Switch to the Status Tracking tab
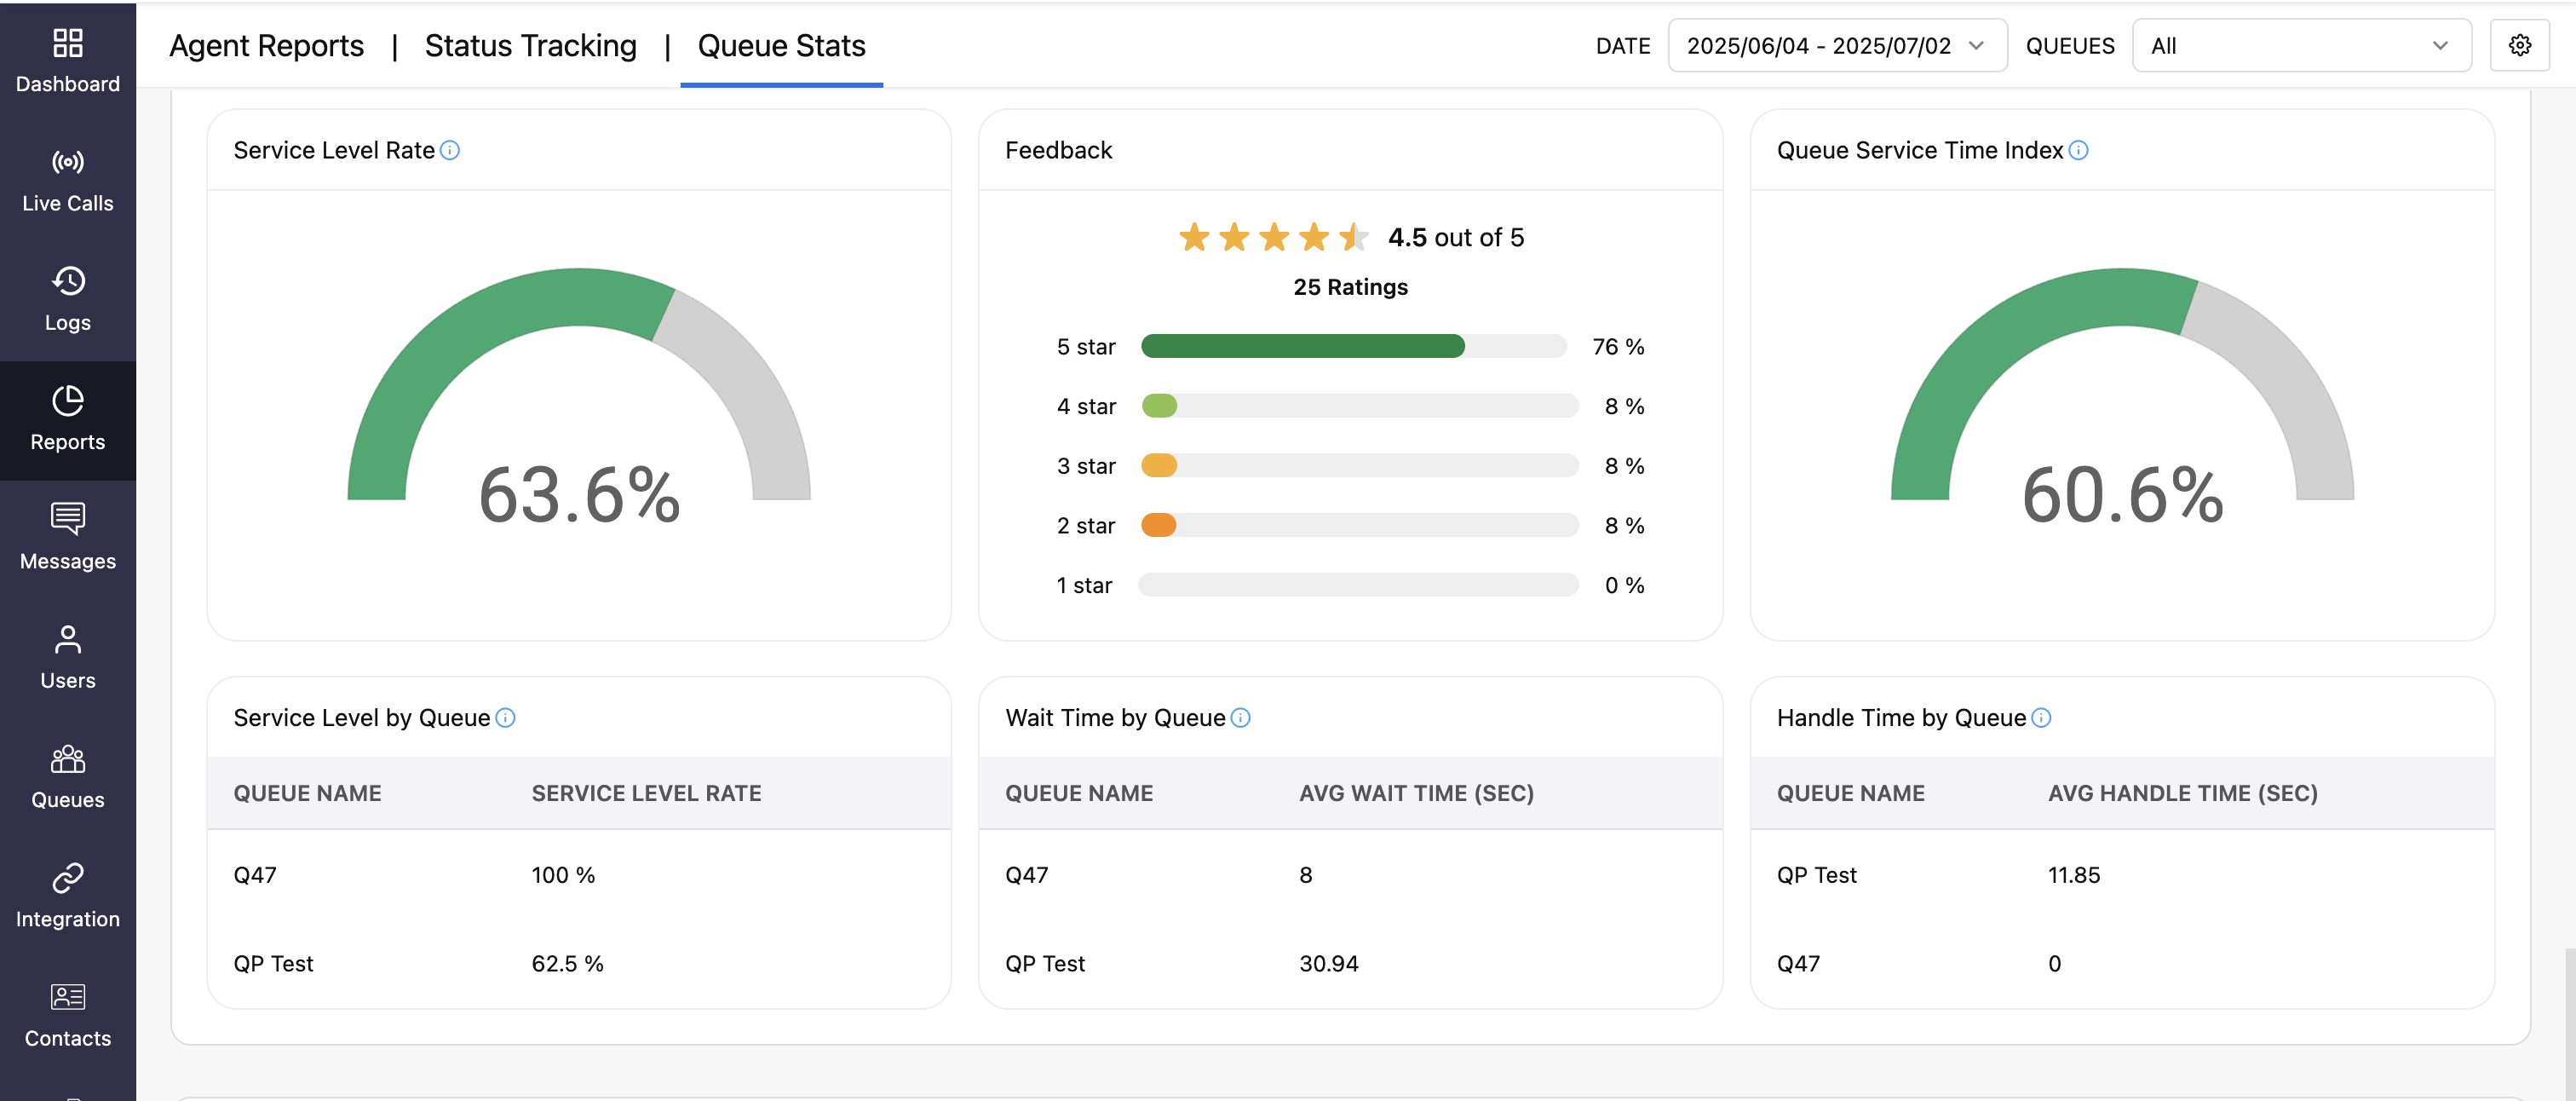The width and height of the screenshot is (2576, 1101). coord(530,45)
